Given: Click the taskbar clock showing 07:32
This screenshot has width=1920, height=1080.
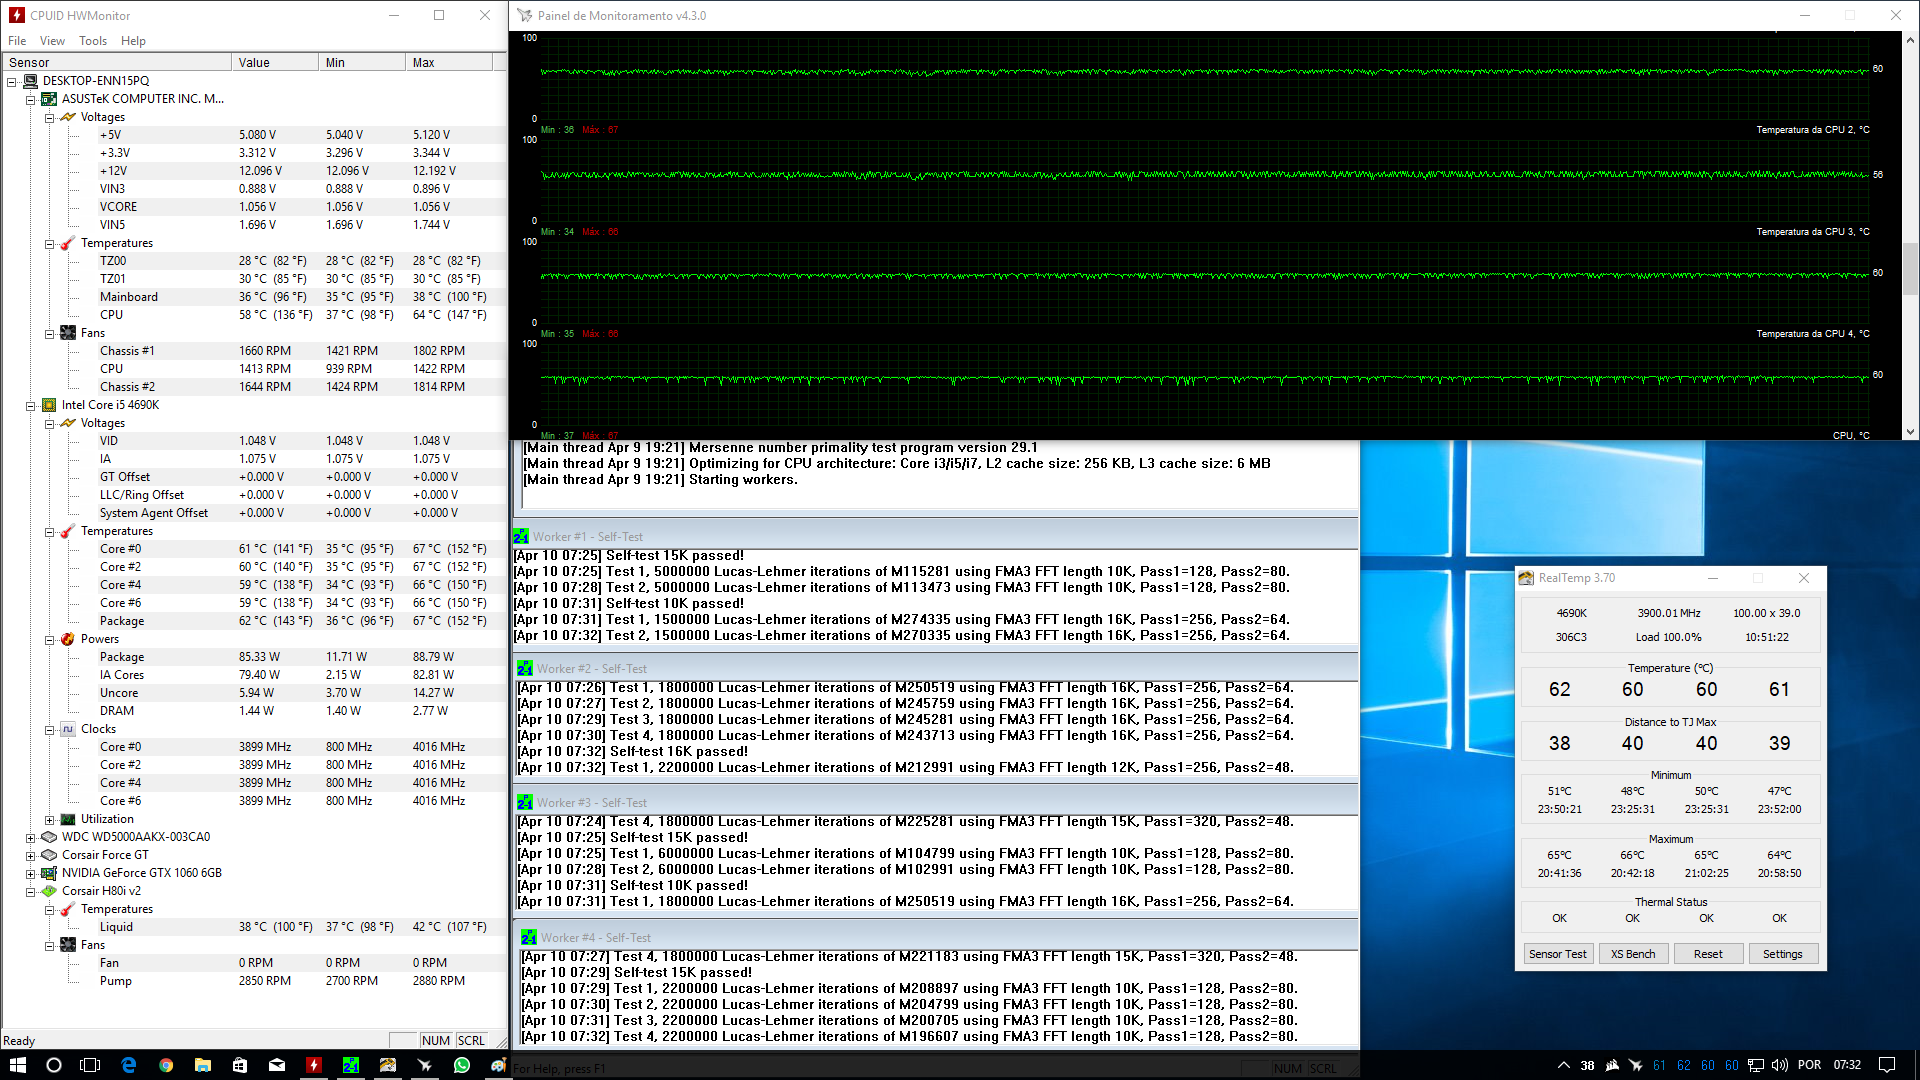Looking at the screenshot, I should point(1847,1065).
